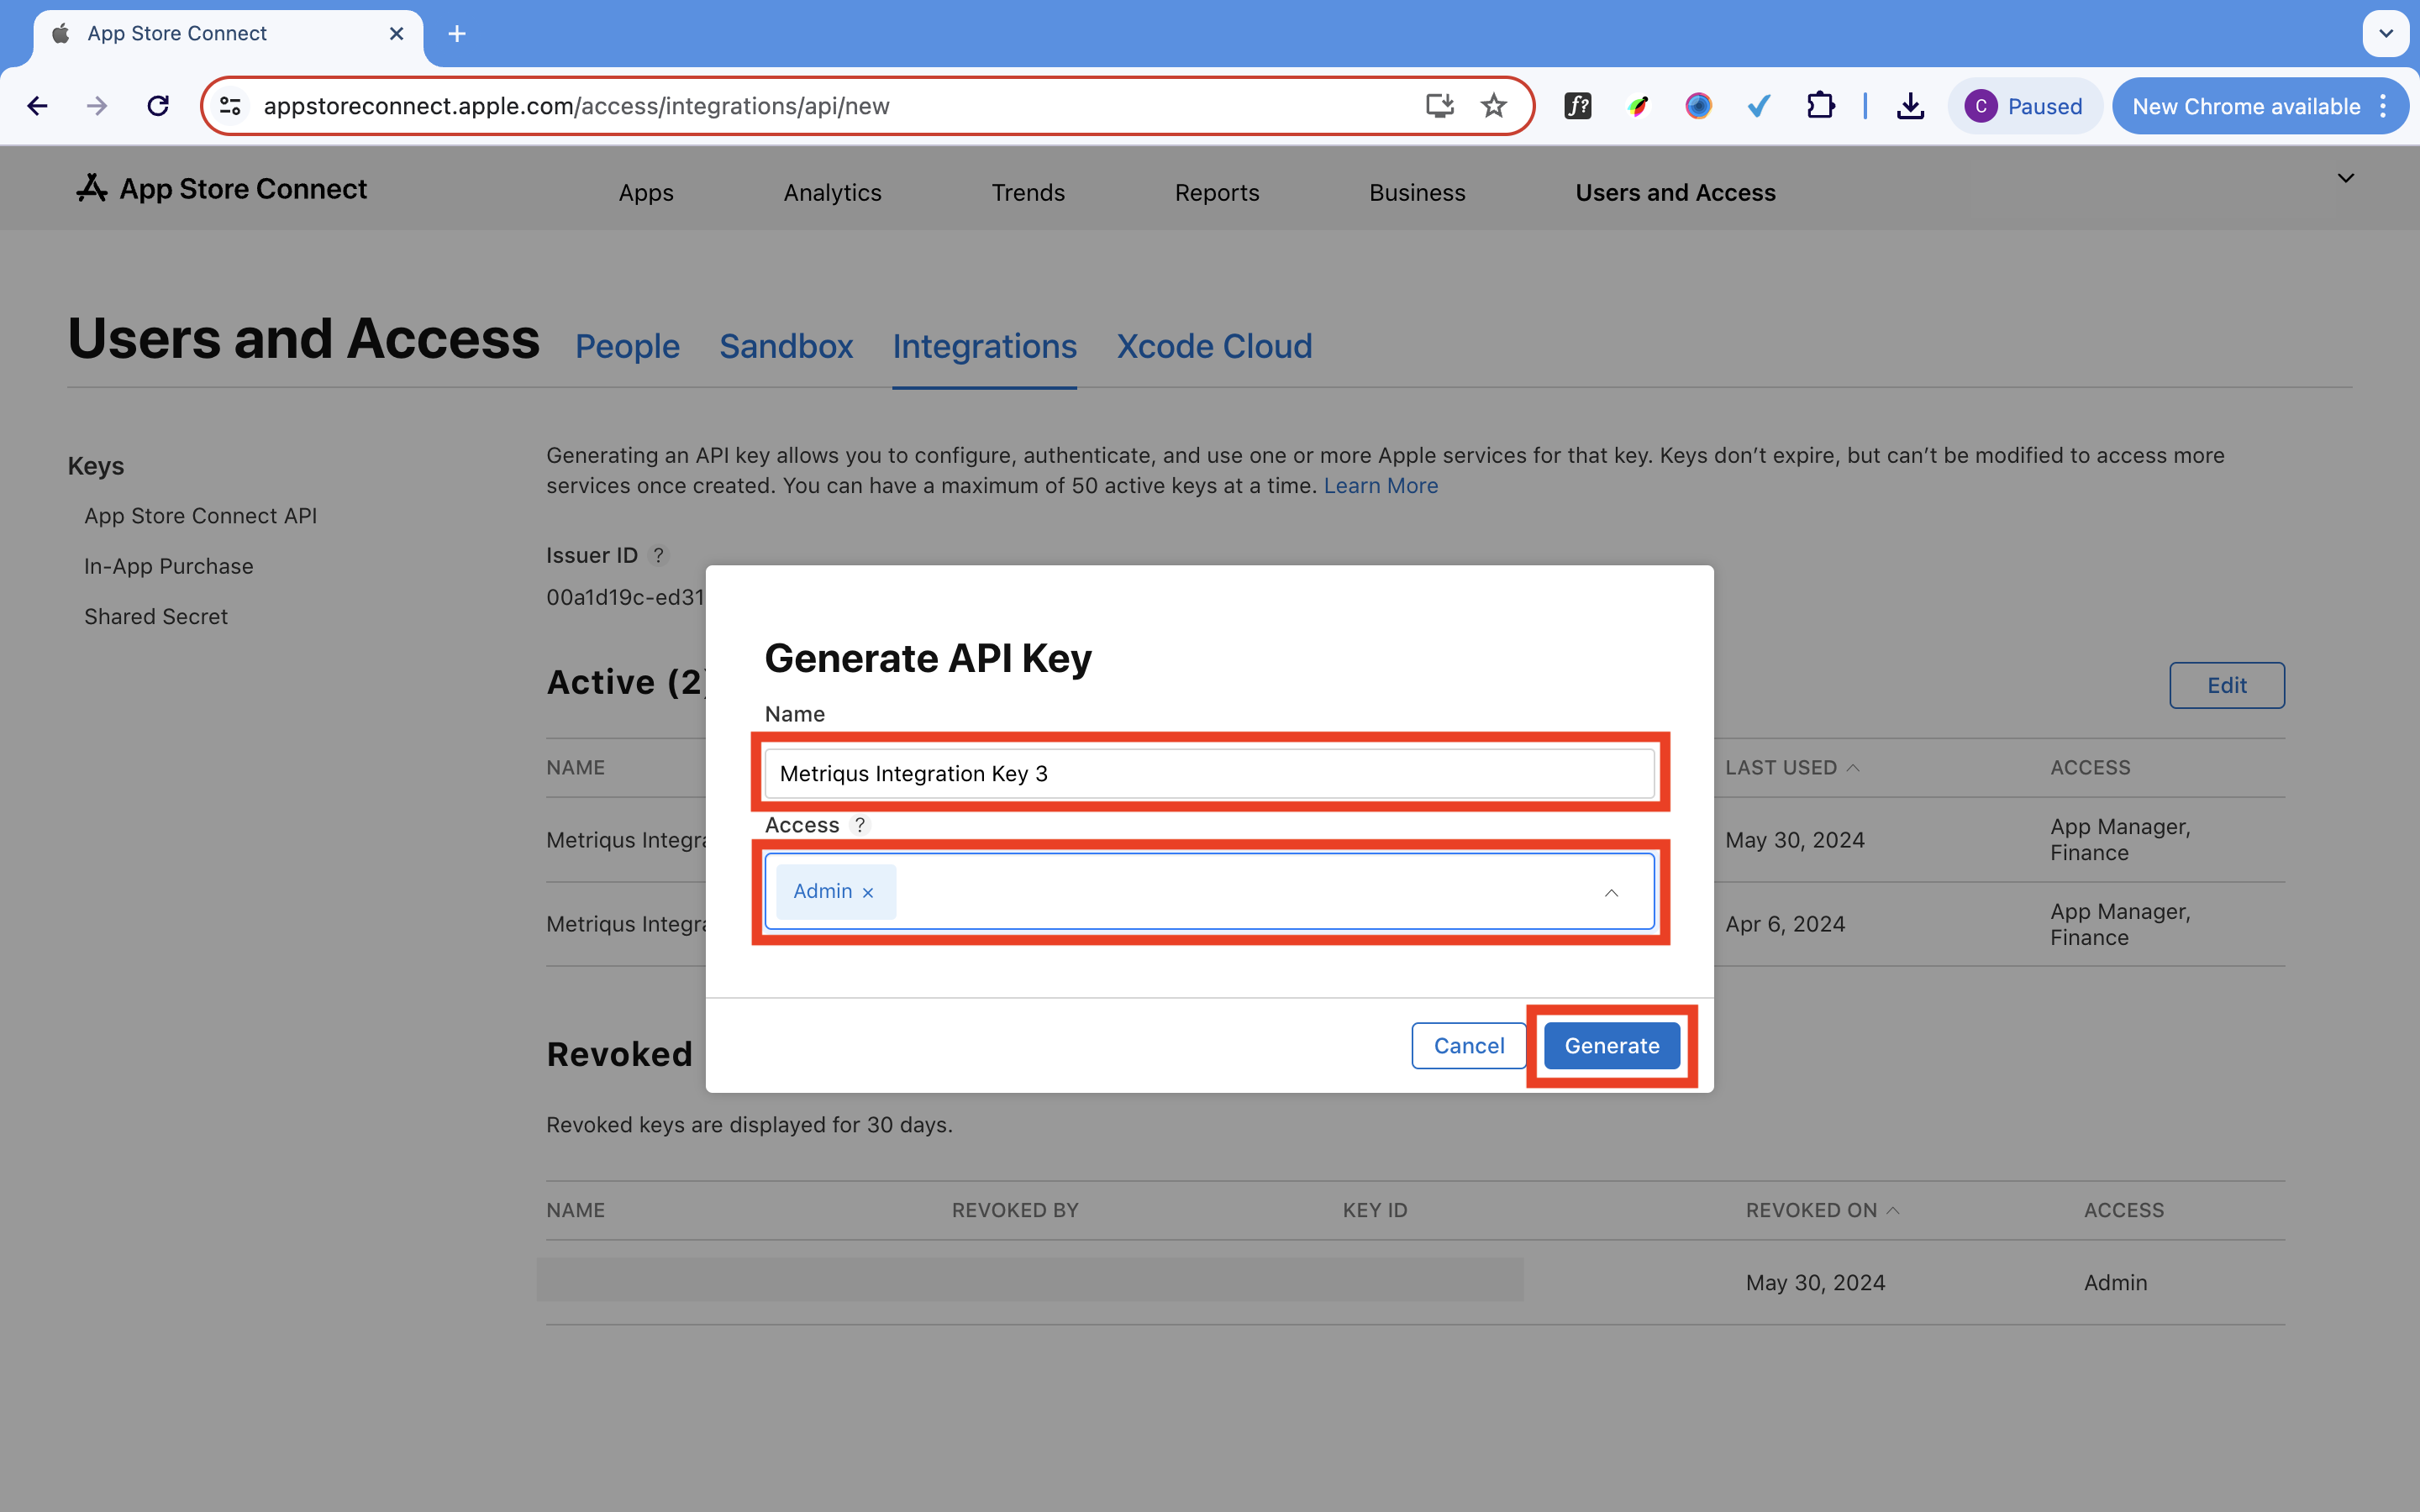The width and height of the screenshot is (2420, 1512).
Task: Open the tab search chevron
Action: (x=2386, y=34)
